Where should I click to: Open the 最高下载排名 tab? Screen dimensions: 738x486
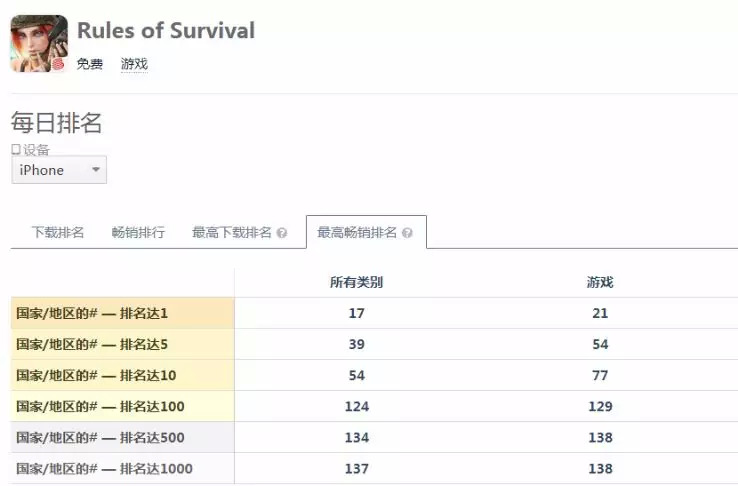pyautogui.click(x=232, y=233)
